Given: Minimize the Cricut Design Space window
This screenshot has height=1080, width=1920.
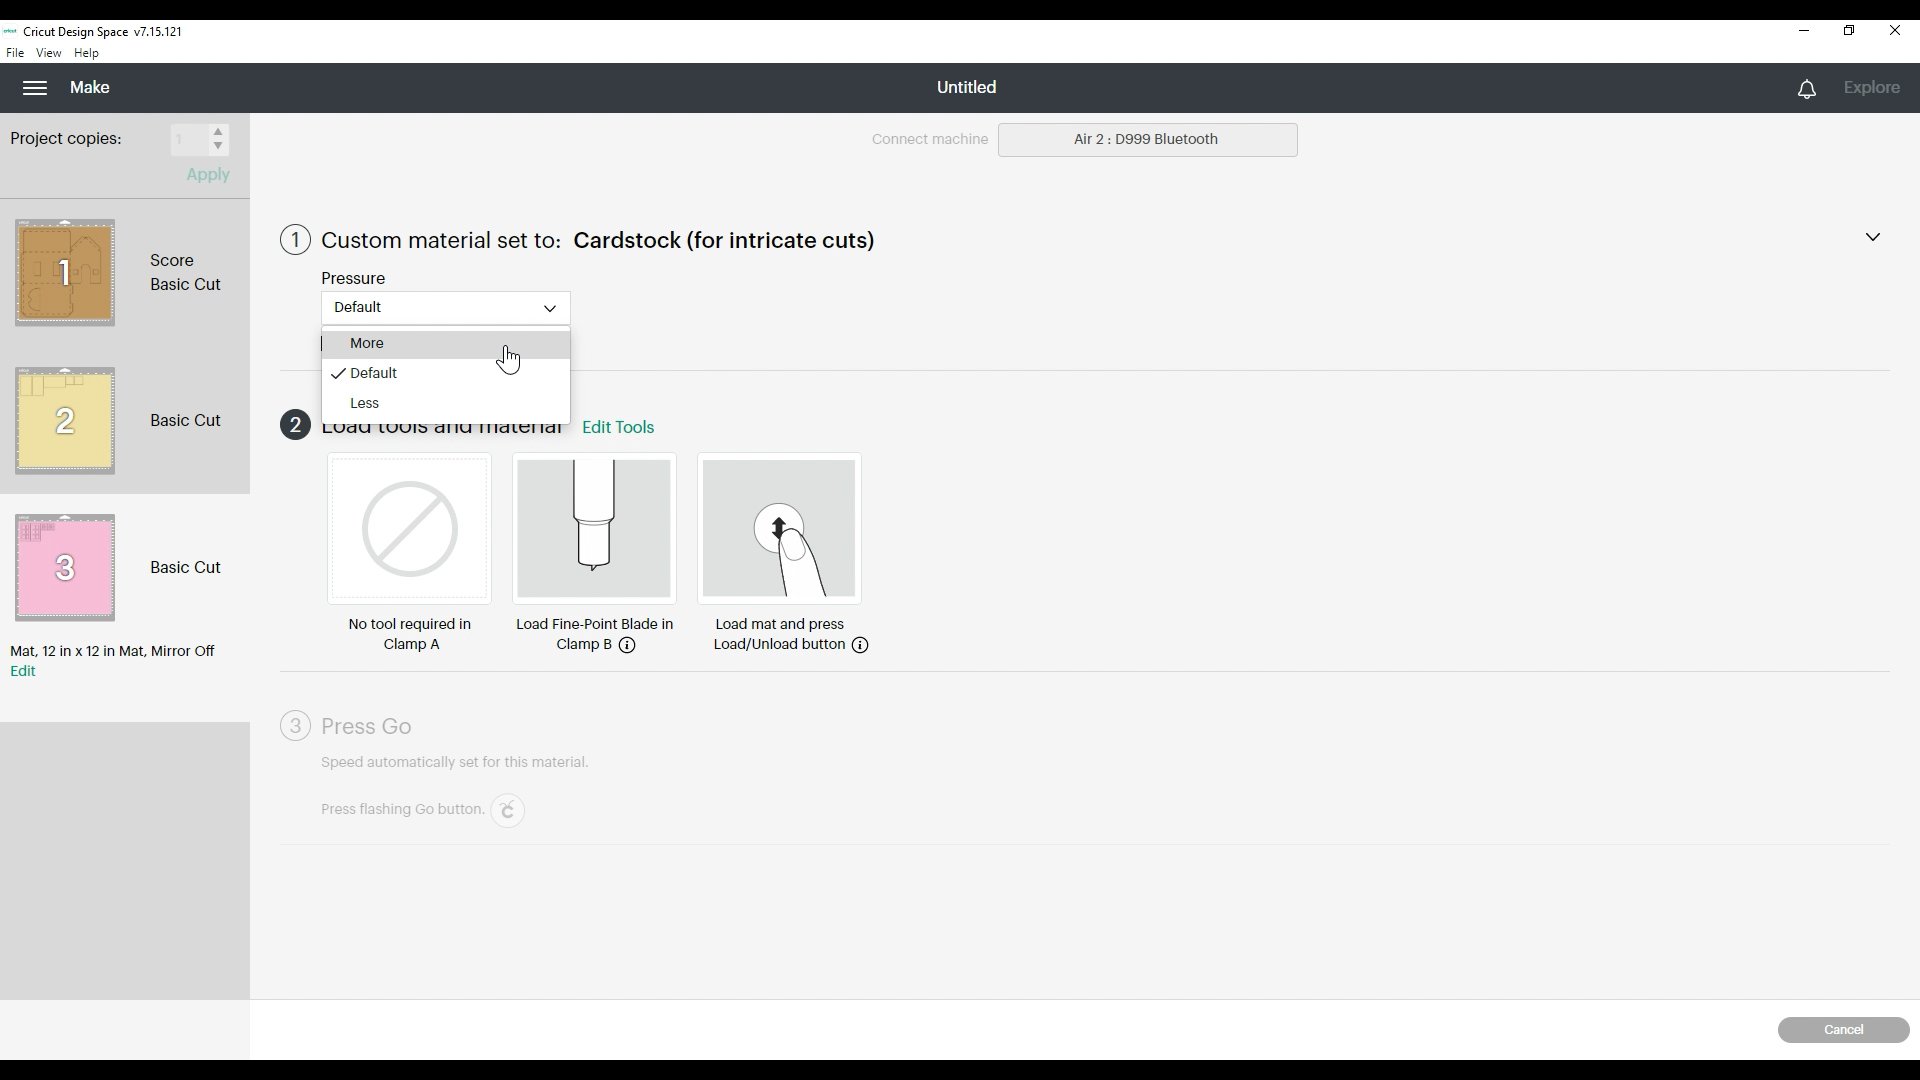Looking at the screenshot, I should [1804, 31].
